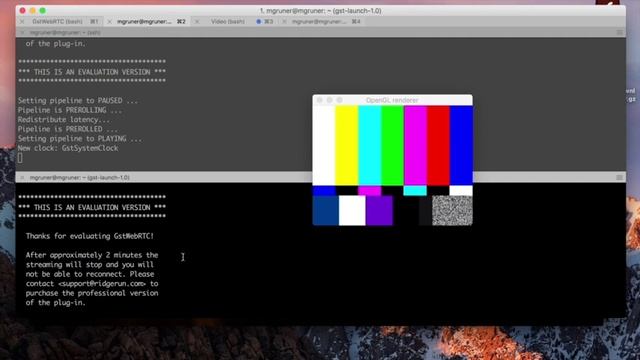This screenshot has height=360, width=640.
Task: Open the top (ssh) pane's menu icon
Action: click(x=620, y=32)
